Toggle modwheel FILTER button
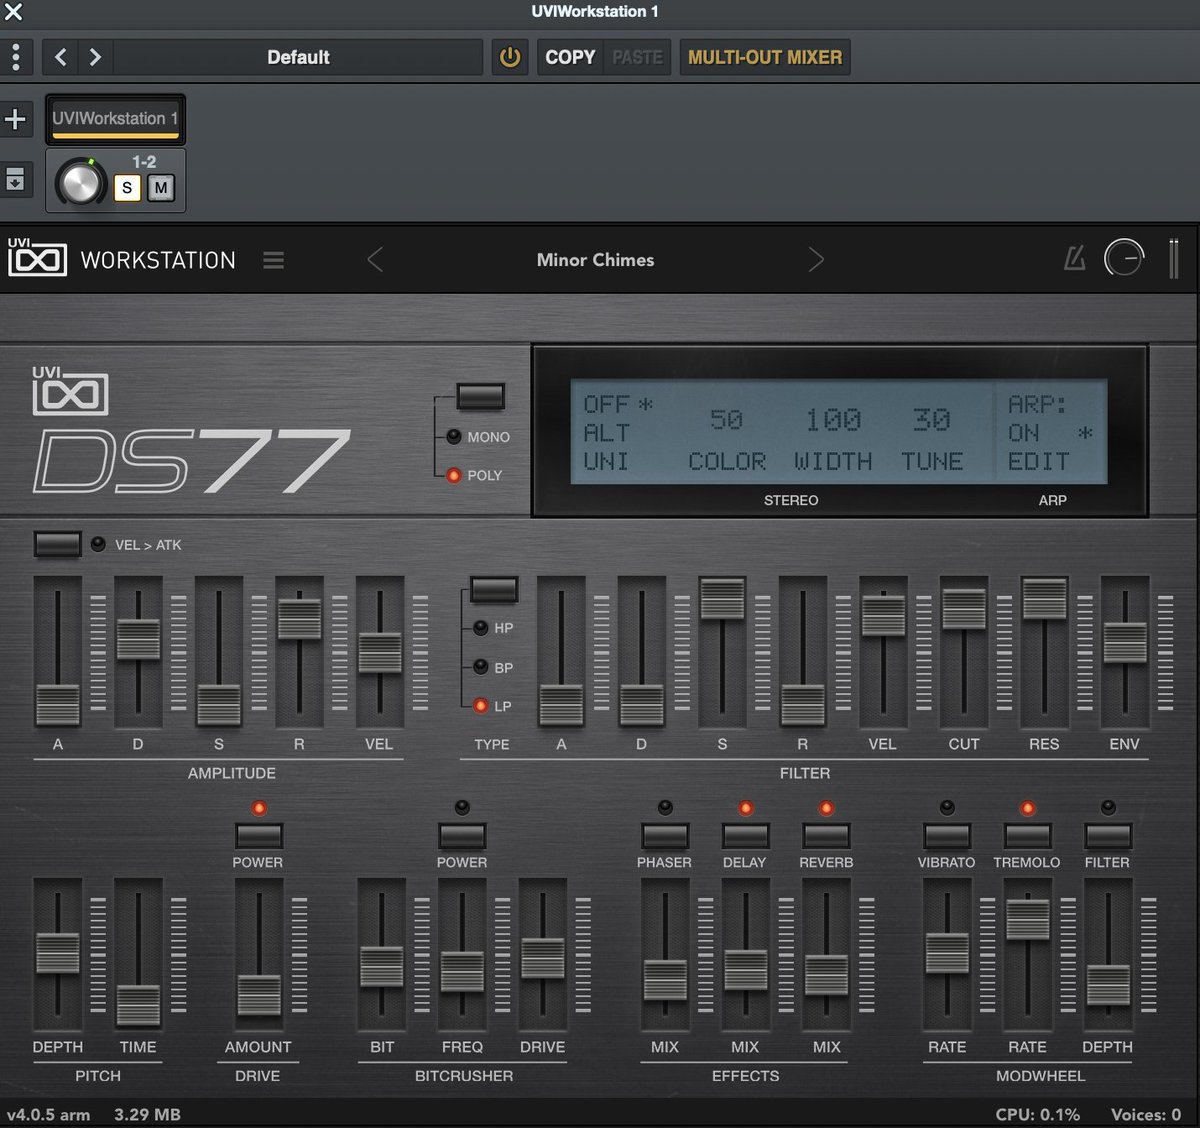 pyautogui.click(x=1108, y=835)
